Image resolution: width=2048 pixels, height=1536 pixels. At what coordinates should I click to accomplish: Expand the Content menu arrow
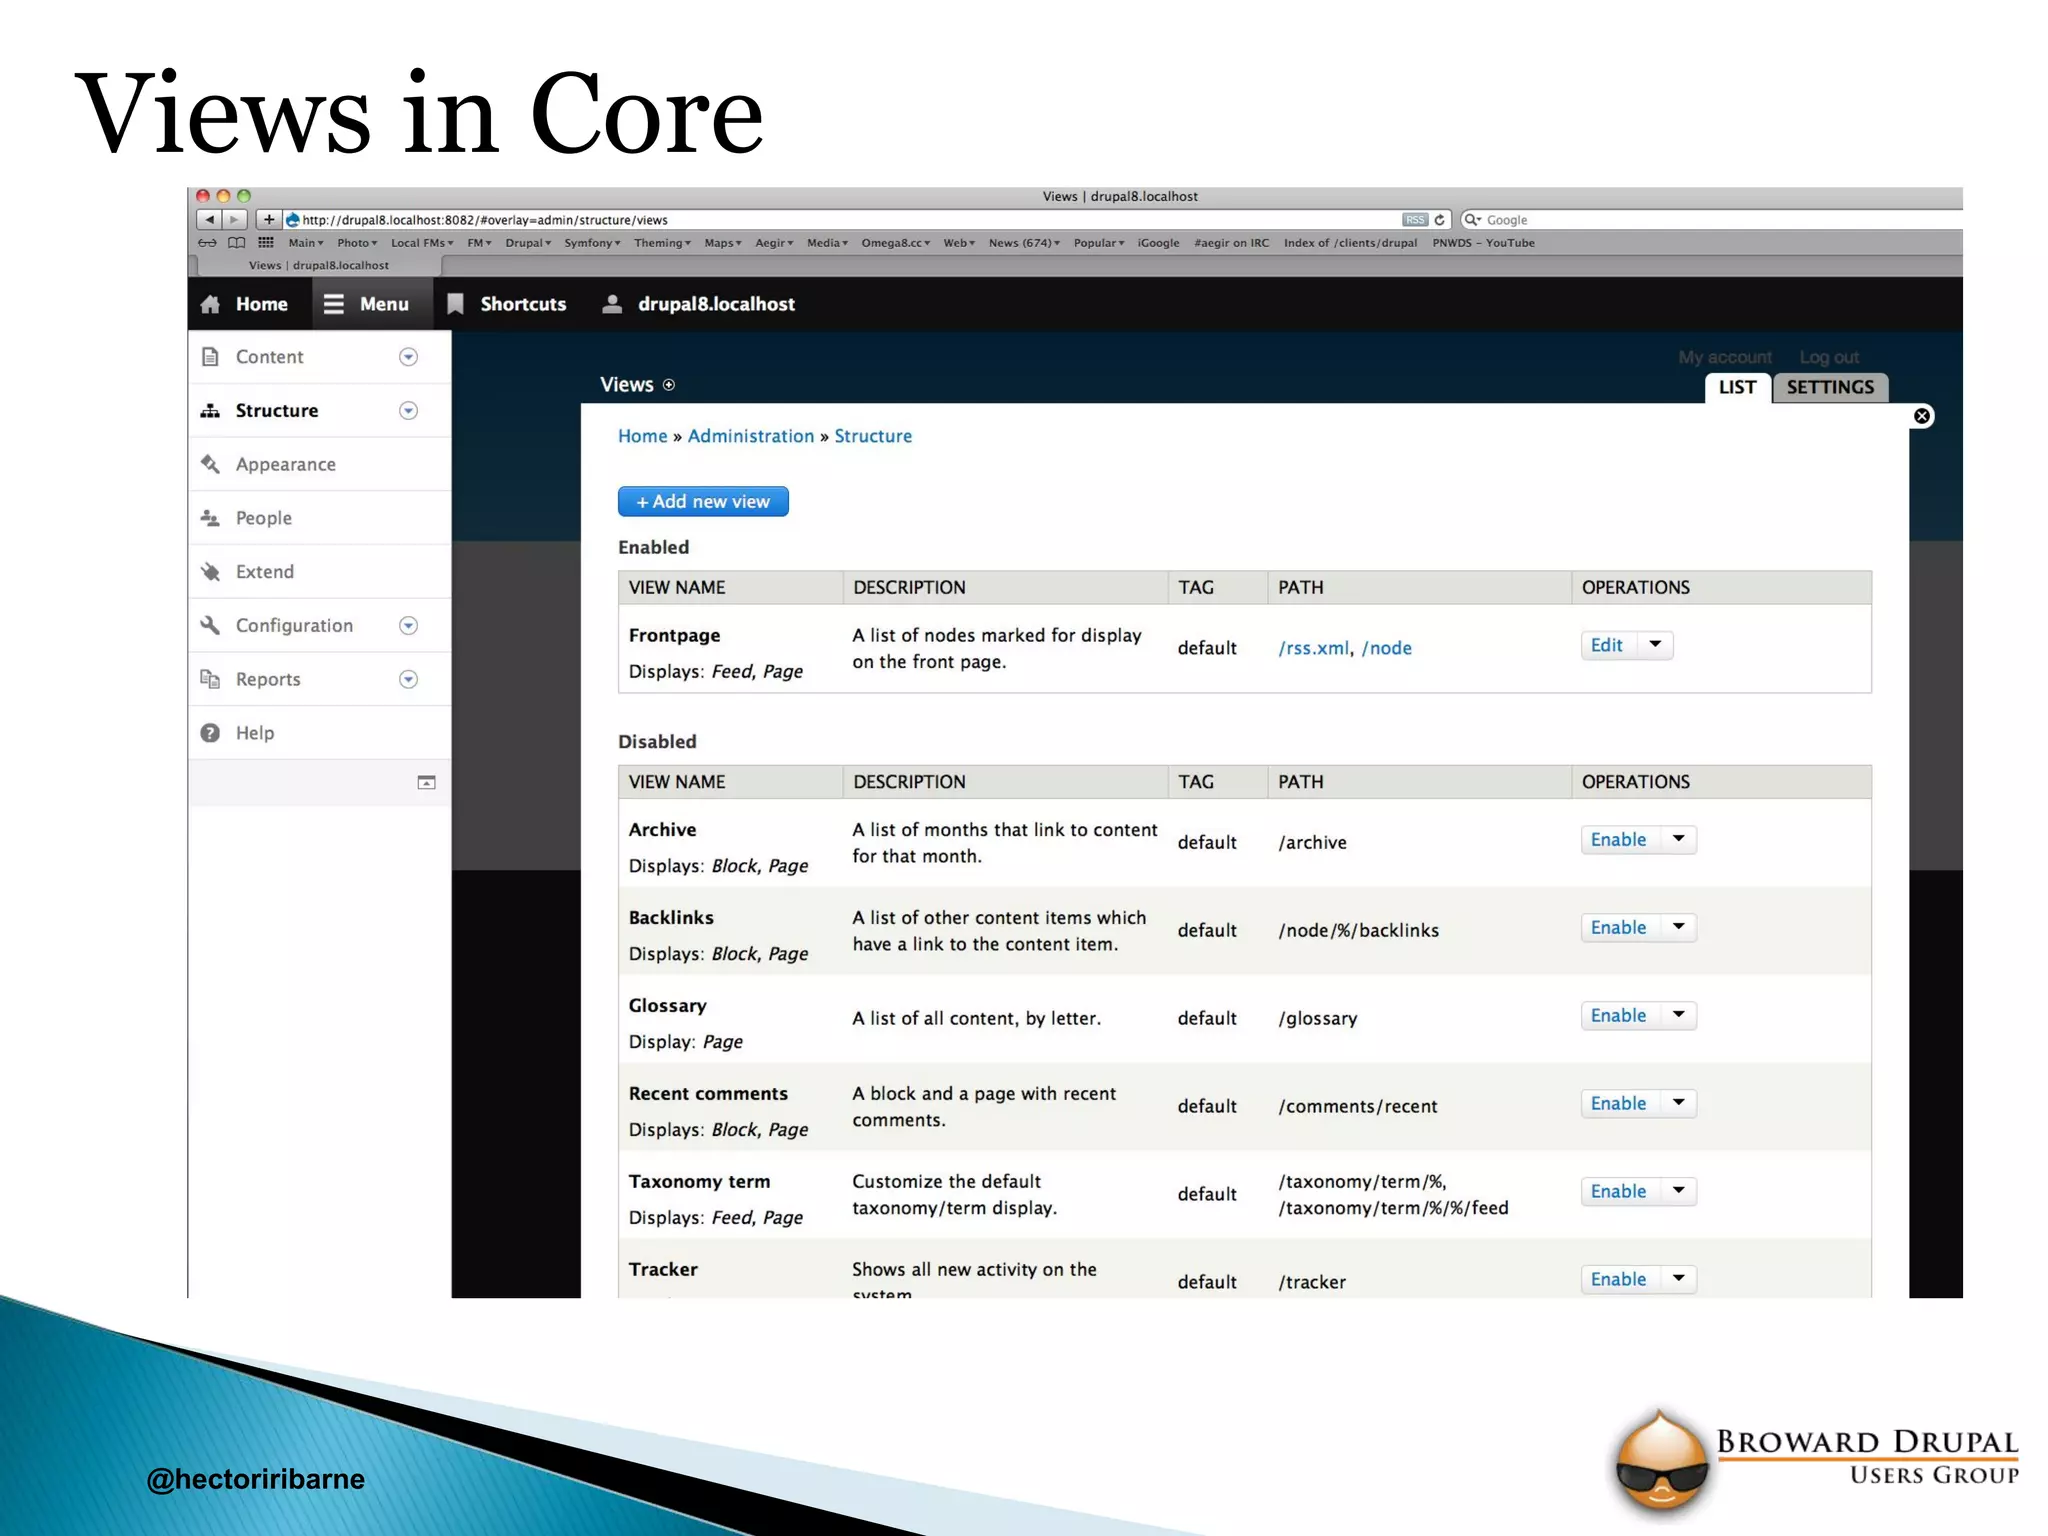point(408,357)
